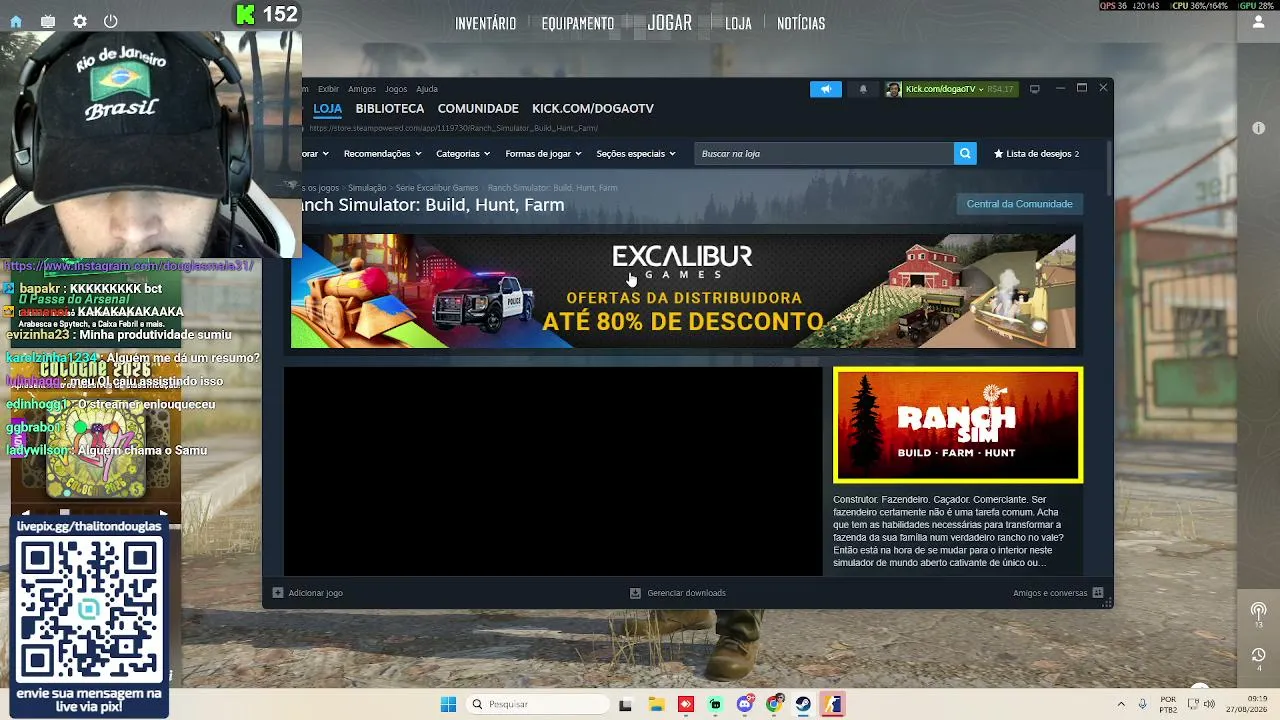This screenshot has height=720, width=1280.
Task: Click the Buscar na loja search field
Action: pos(824,154)
